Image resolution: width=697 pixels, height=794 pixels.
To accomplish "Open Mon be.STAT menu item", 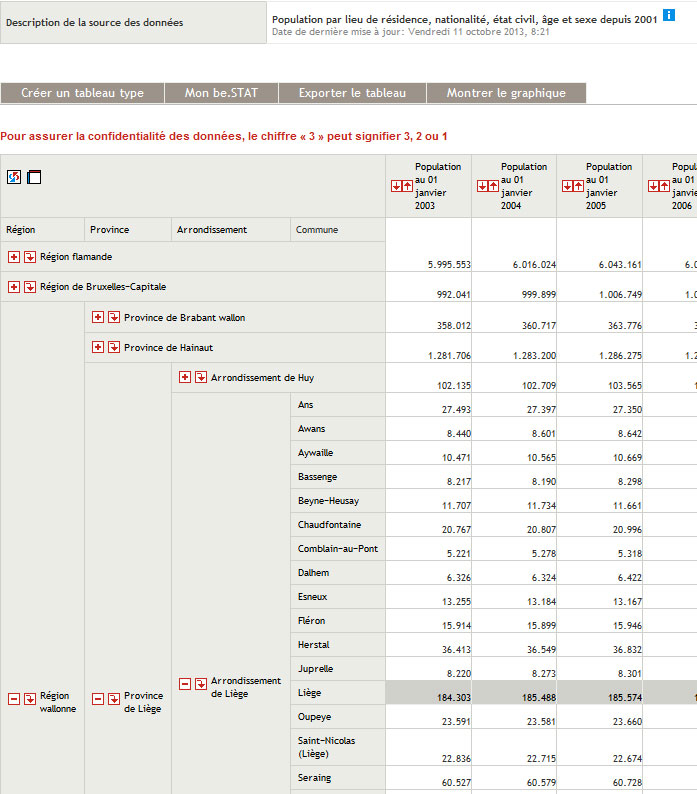I will pyautogui.click(x=221, y=93).
